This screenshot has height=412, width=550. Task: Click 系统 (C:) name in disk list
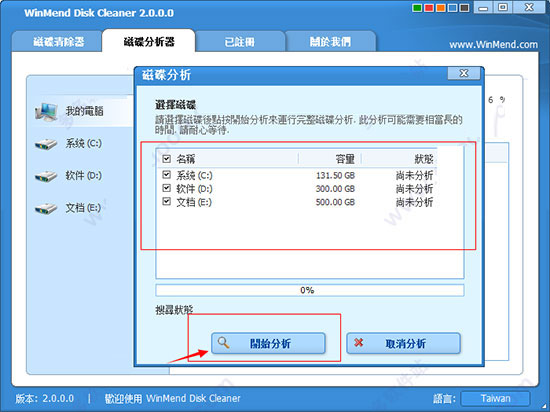click(x=194, y=175)
